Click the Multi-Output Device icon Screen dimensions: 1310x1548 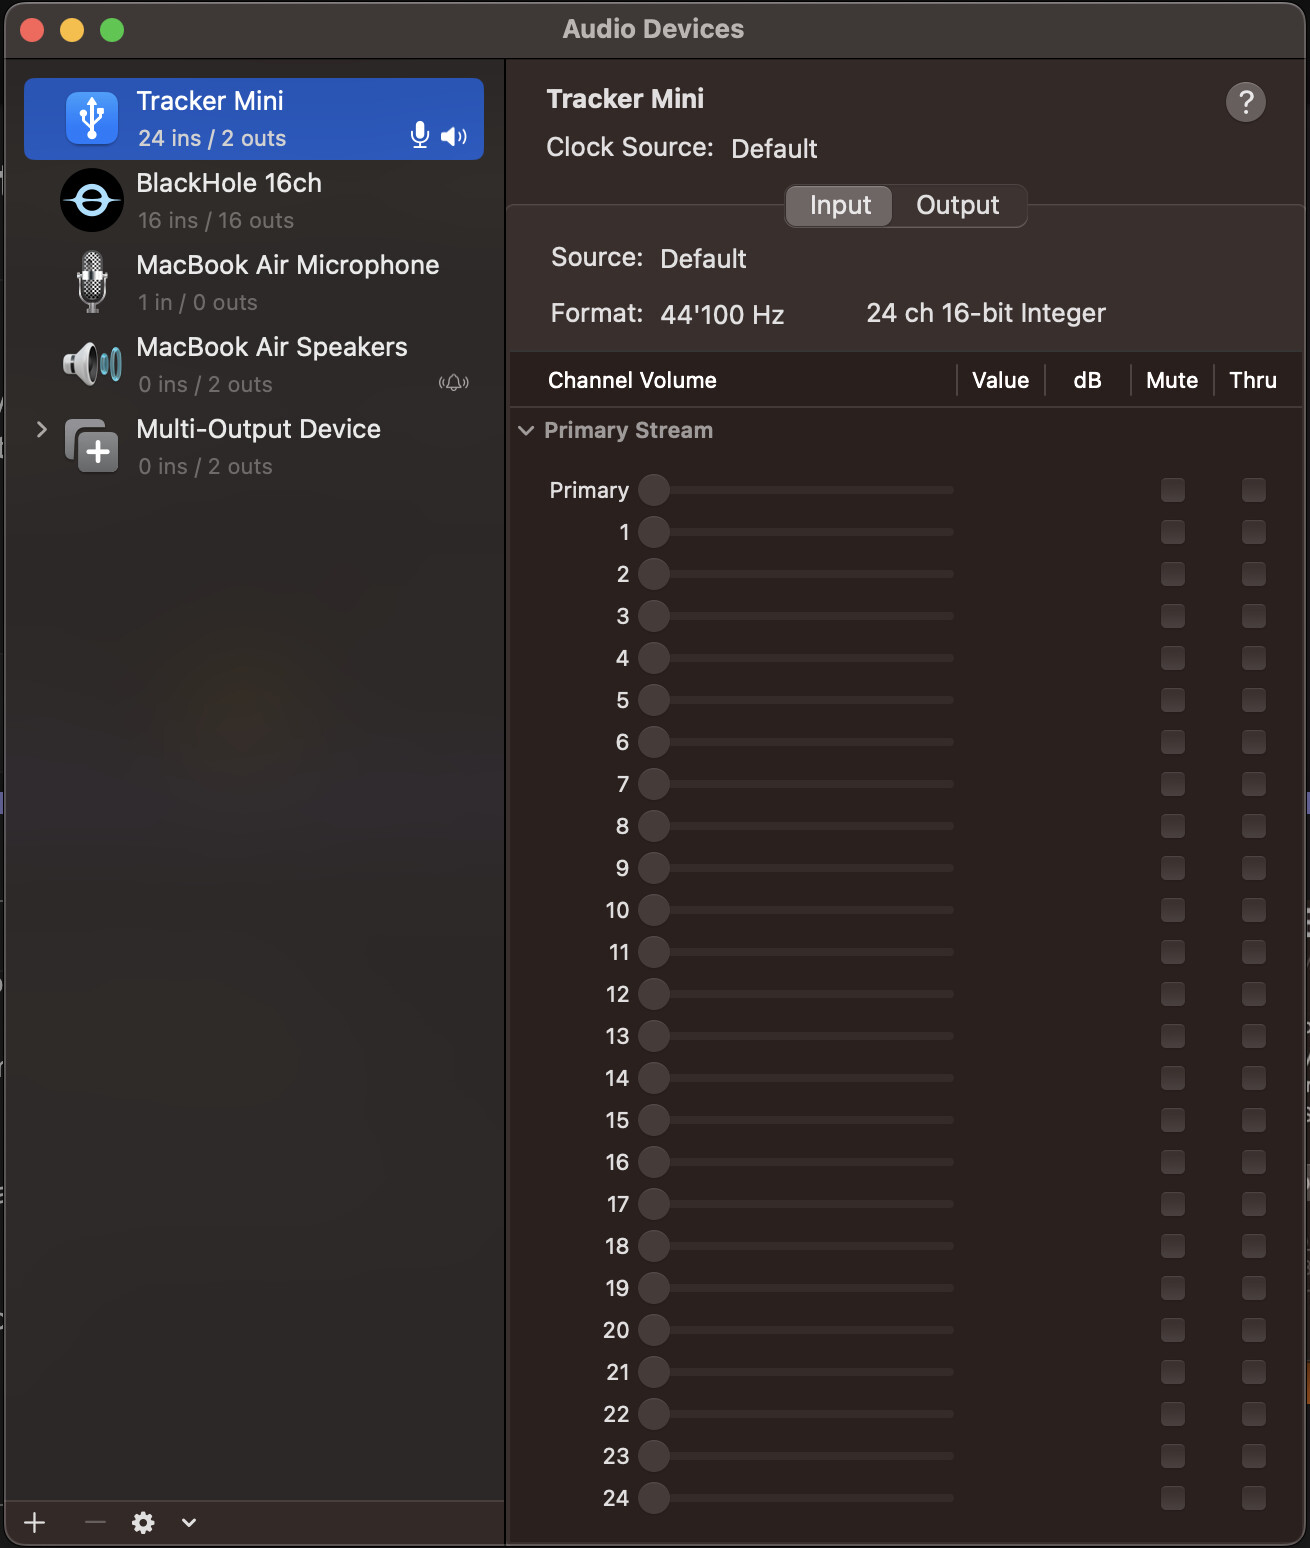[92, 446]
